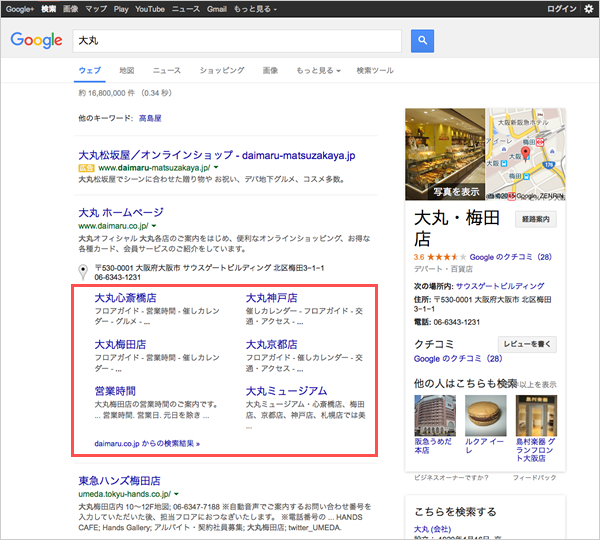
Task: Click the 島村楽器 thumbnail image
Action: click(x=536, y=416)
